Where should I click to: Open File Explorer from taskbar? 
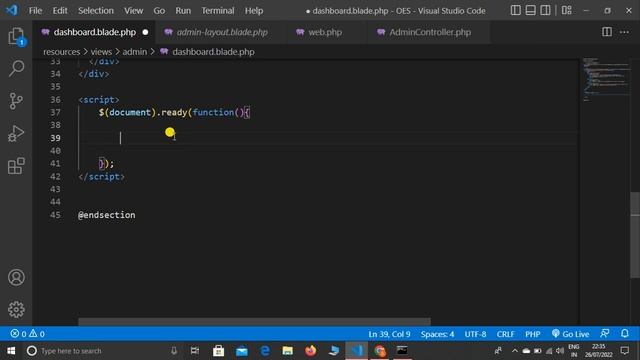click(x=287, y=351)
